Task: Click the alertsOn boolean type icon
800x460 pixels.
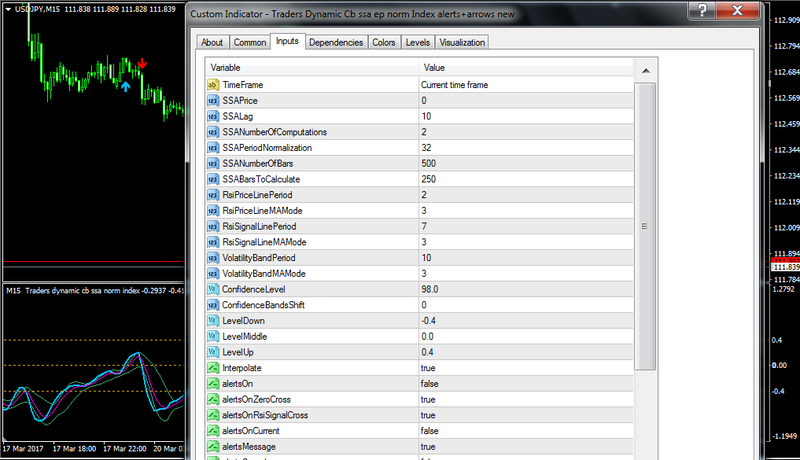Action: coord(213,384)
